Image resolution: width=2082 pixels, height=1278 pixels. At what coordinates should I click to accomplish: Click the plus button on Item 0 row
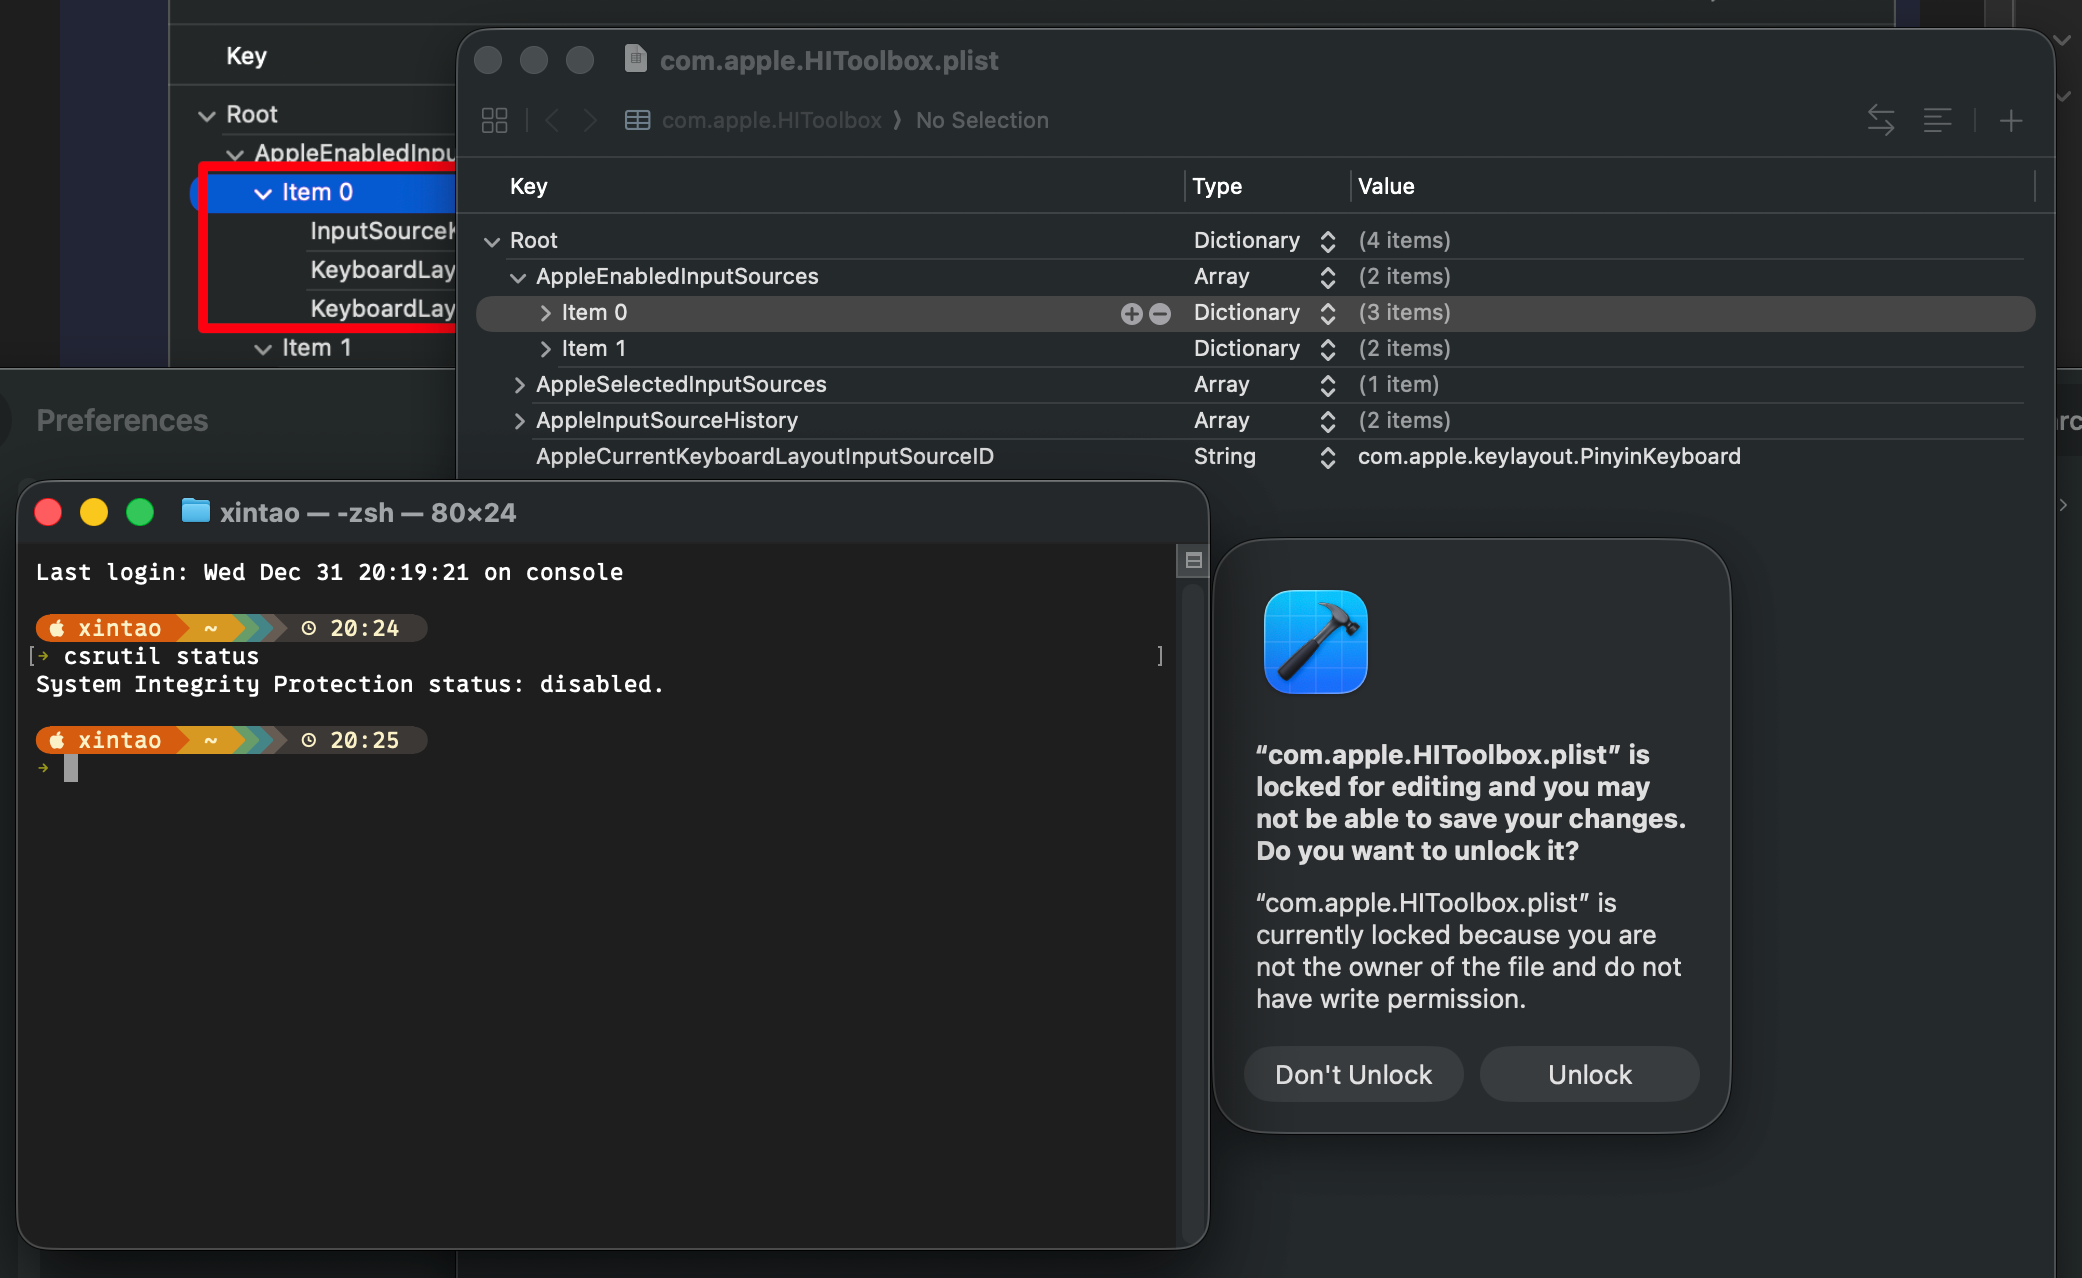[1131, 314]
